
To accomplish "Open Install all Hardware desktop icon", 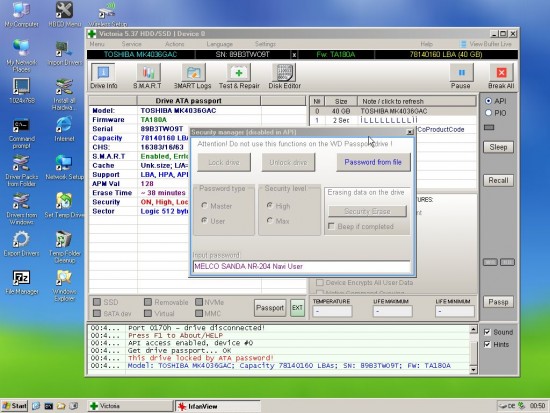I will point(65,94).
